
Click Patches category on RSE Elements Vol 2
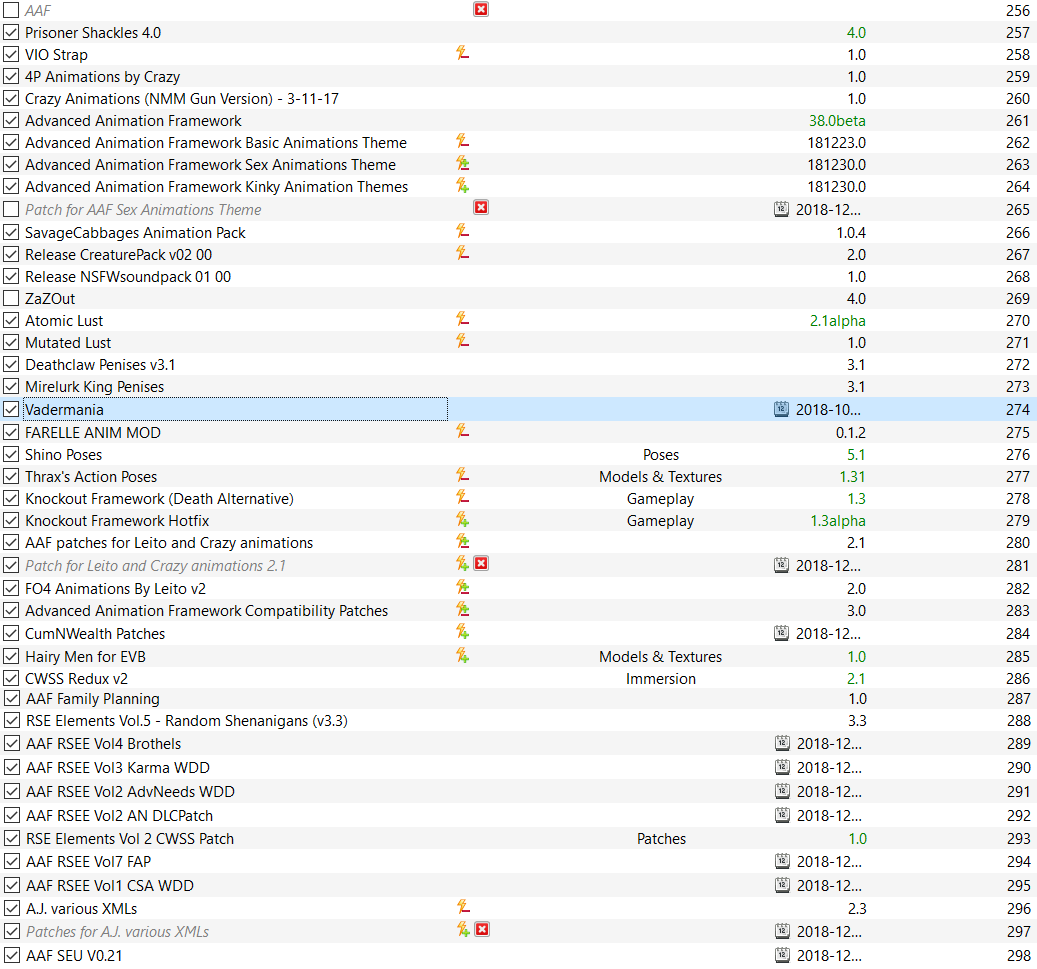point(661,838)
